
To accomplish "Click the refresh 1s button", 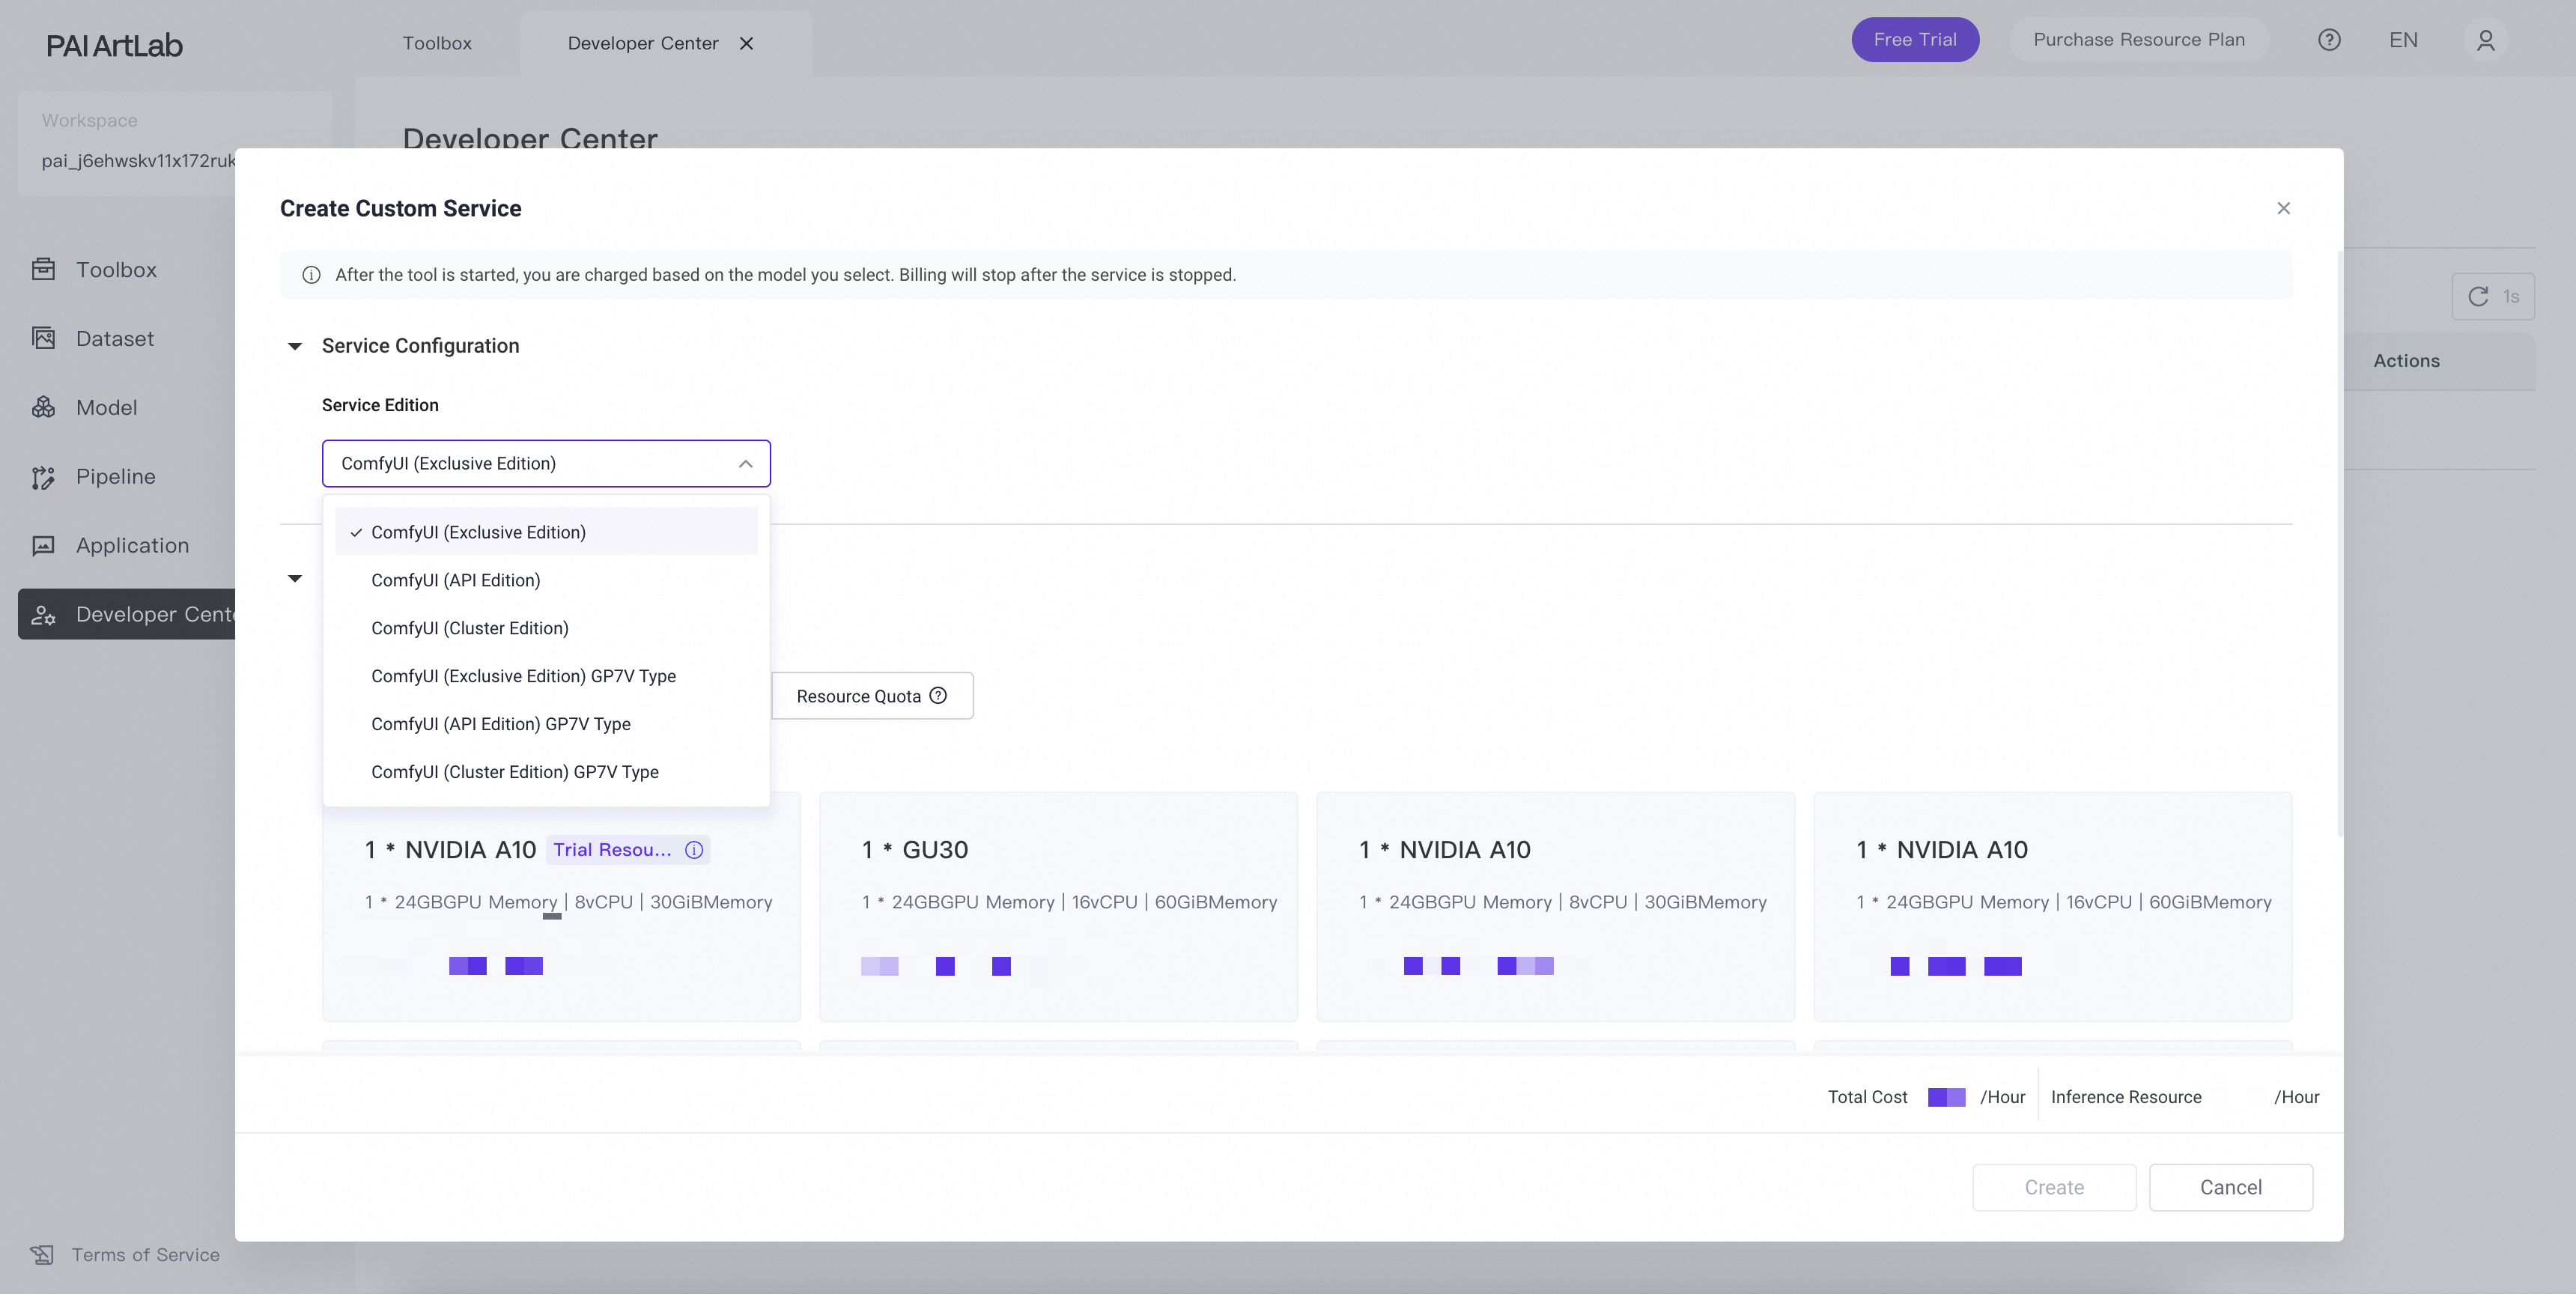I will (x=2492, y=296).
